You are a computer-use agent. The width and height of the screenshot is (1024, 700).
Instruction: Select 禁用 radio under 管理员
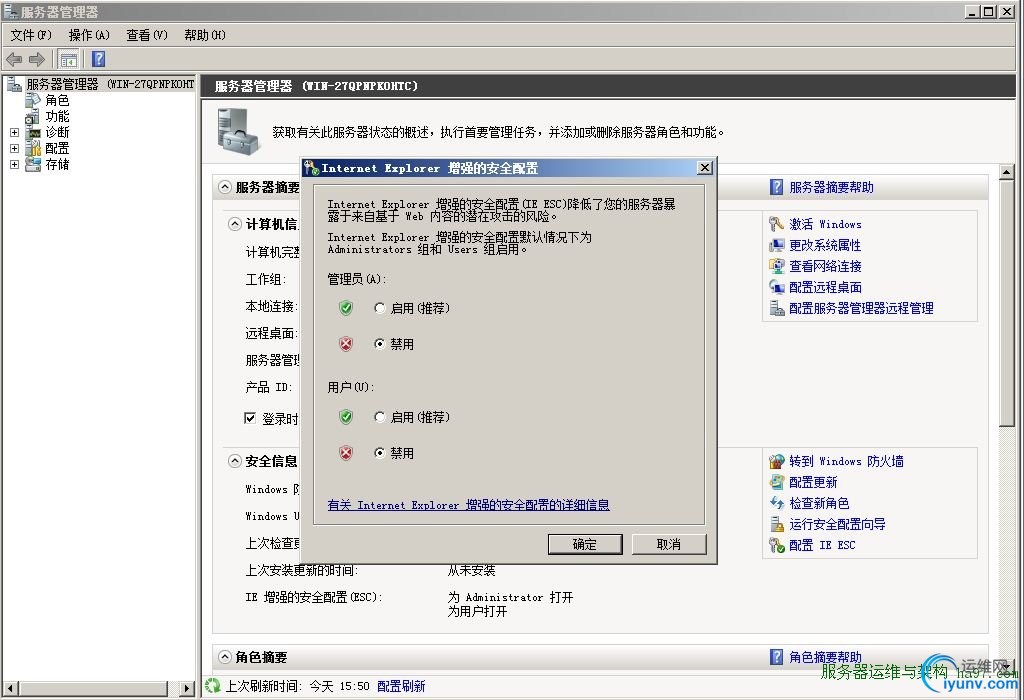tap(379, 343)
